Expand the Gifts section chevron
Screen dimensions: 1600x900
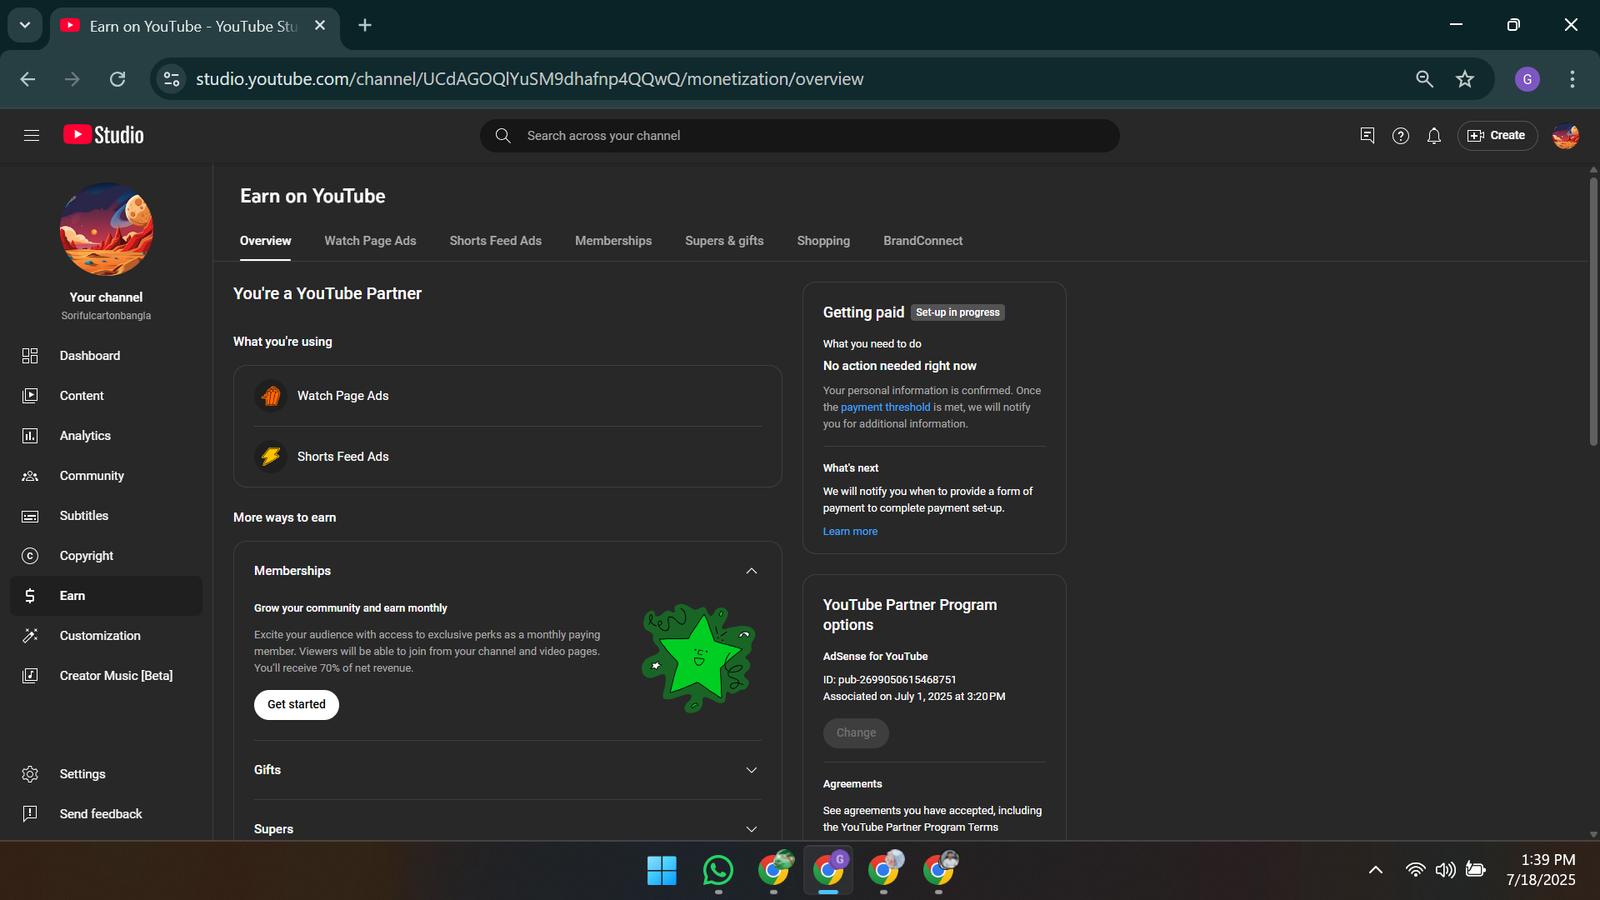coord(751,770)
